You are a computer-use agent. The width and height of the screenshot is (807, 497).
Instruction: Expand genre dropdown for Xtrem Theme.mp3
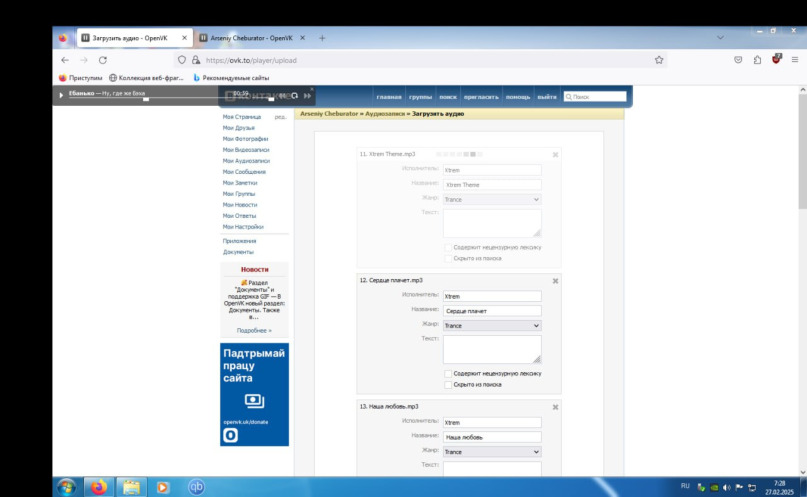click(491, 199)
